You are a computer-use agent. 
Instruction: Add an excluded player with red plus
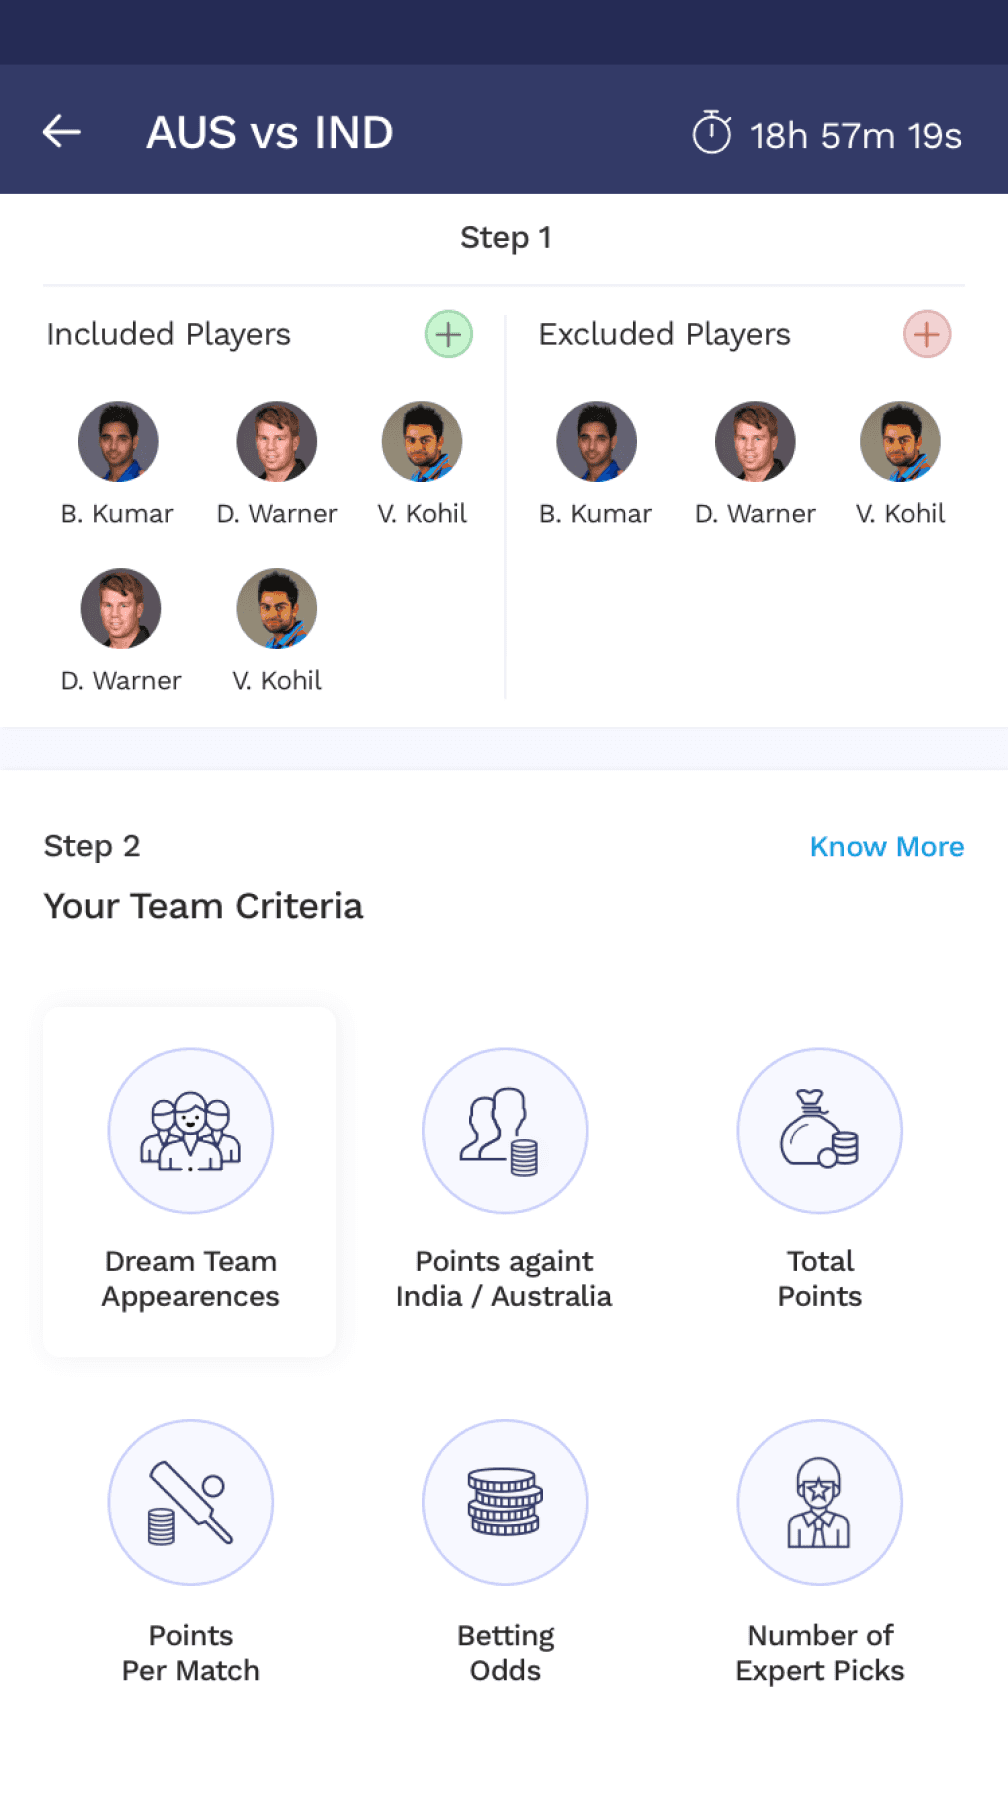click(x=927, y=334)
